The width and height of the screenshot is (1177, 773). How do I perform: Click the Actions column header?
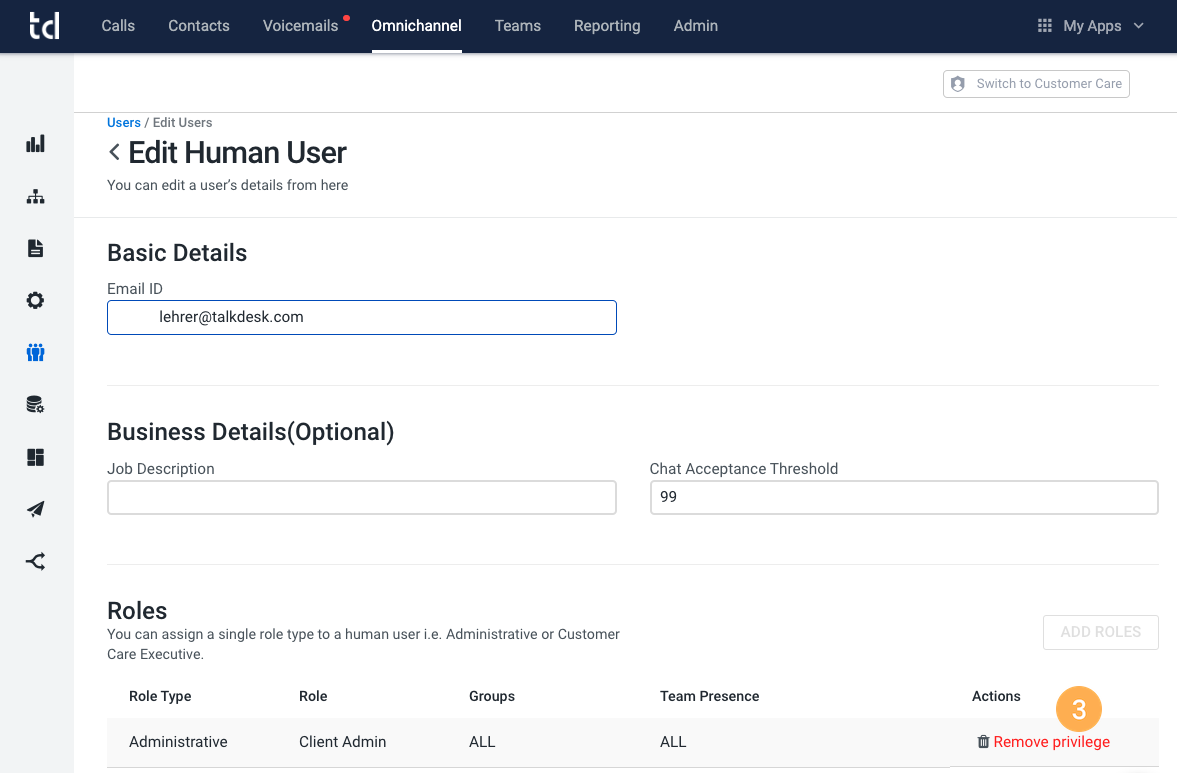point(996,696)
